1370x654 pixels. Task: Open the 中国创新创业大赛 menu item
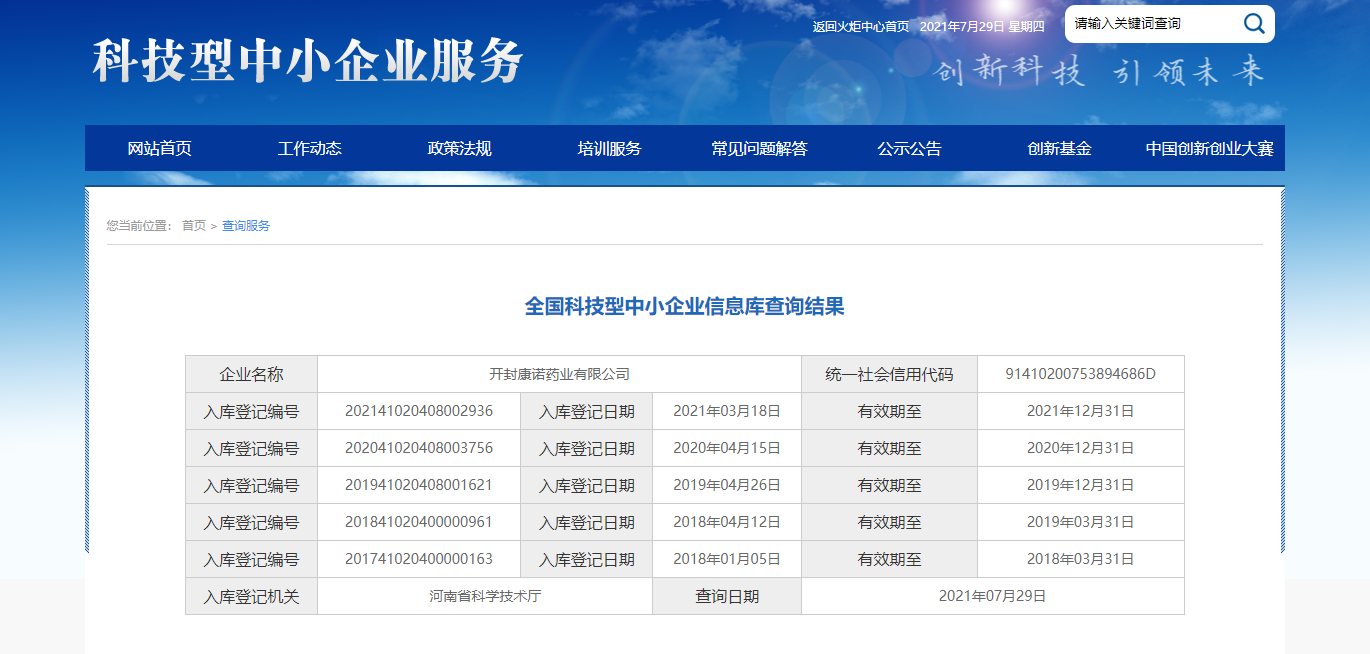1210,149
